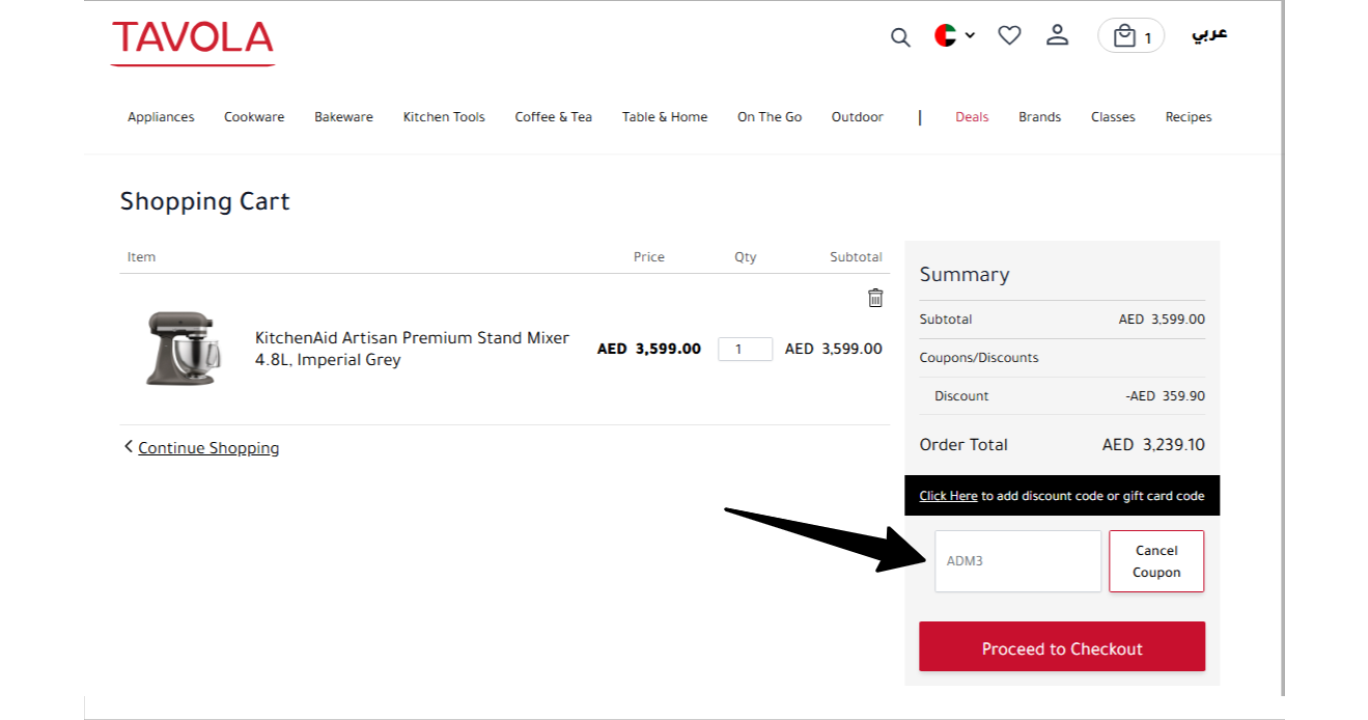
Task: Open the account profile icon
Action: coord(1057,35)
